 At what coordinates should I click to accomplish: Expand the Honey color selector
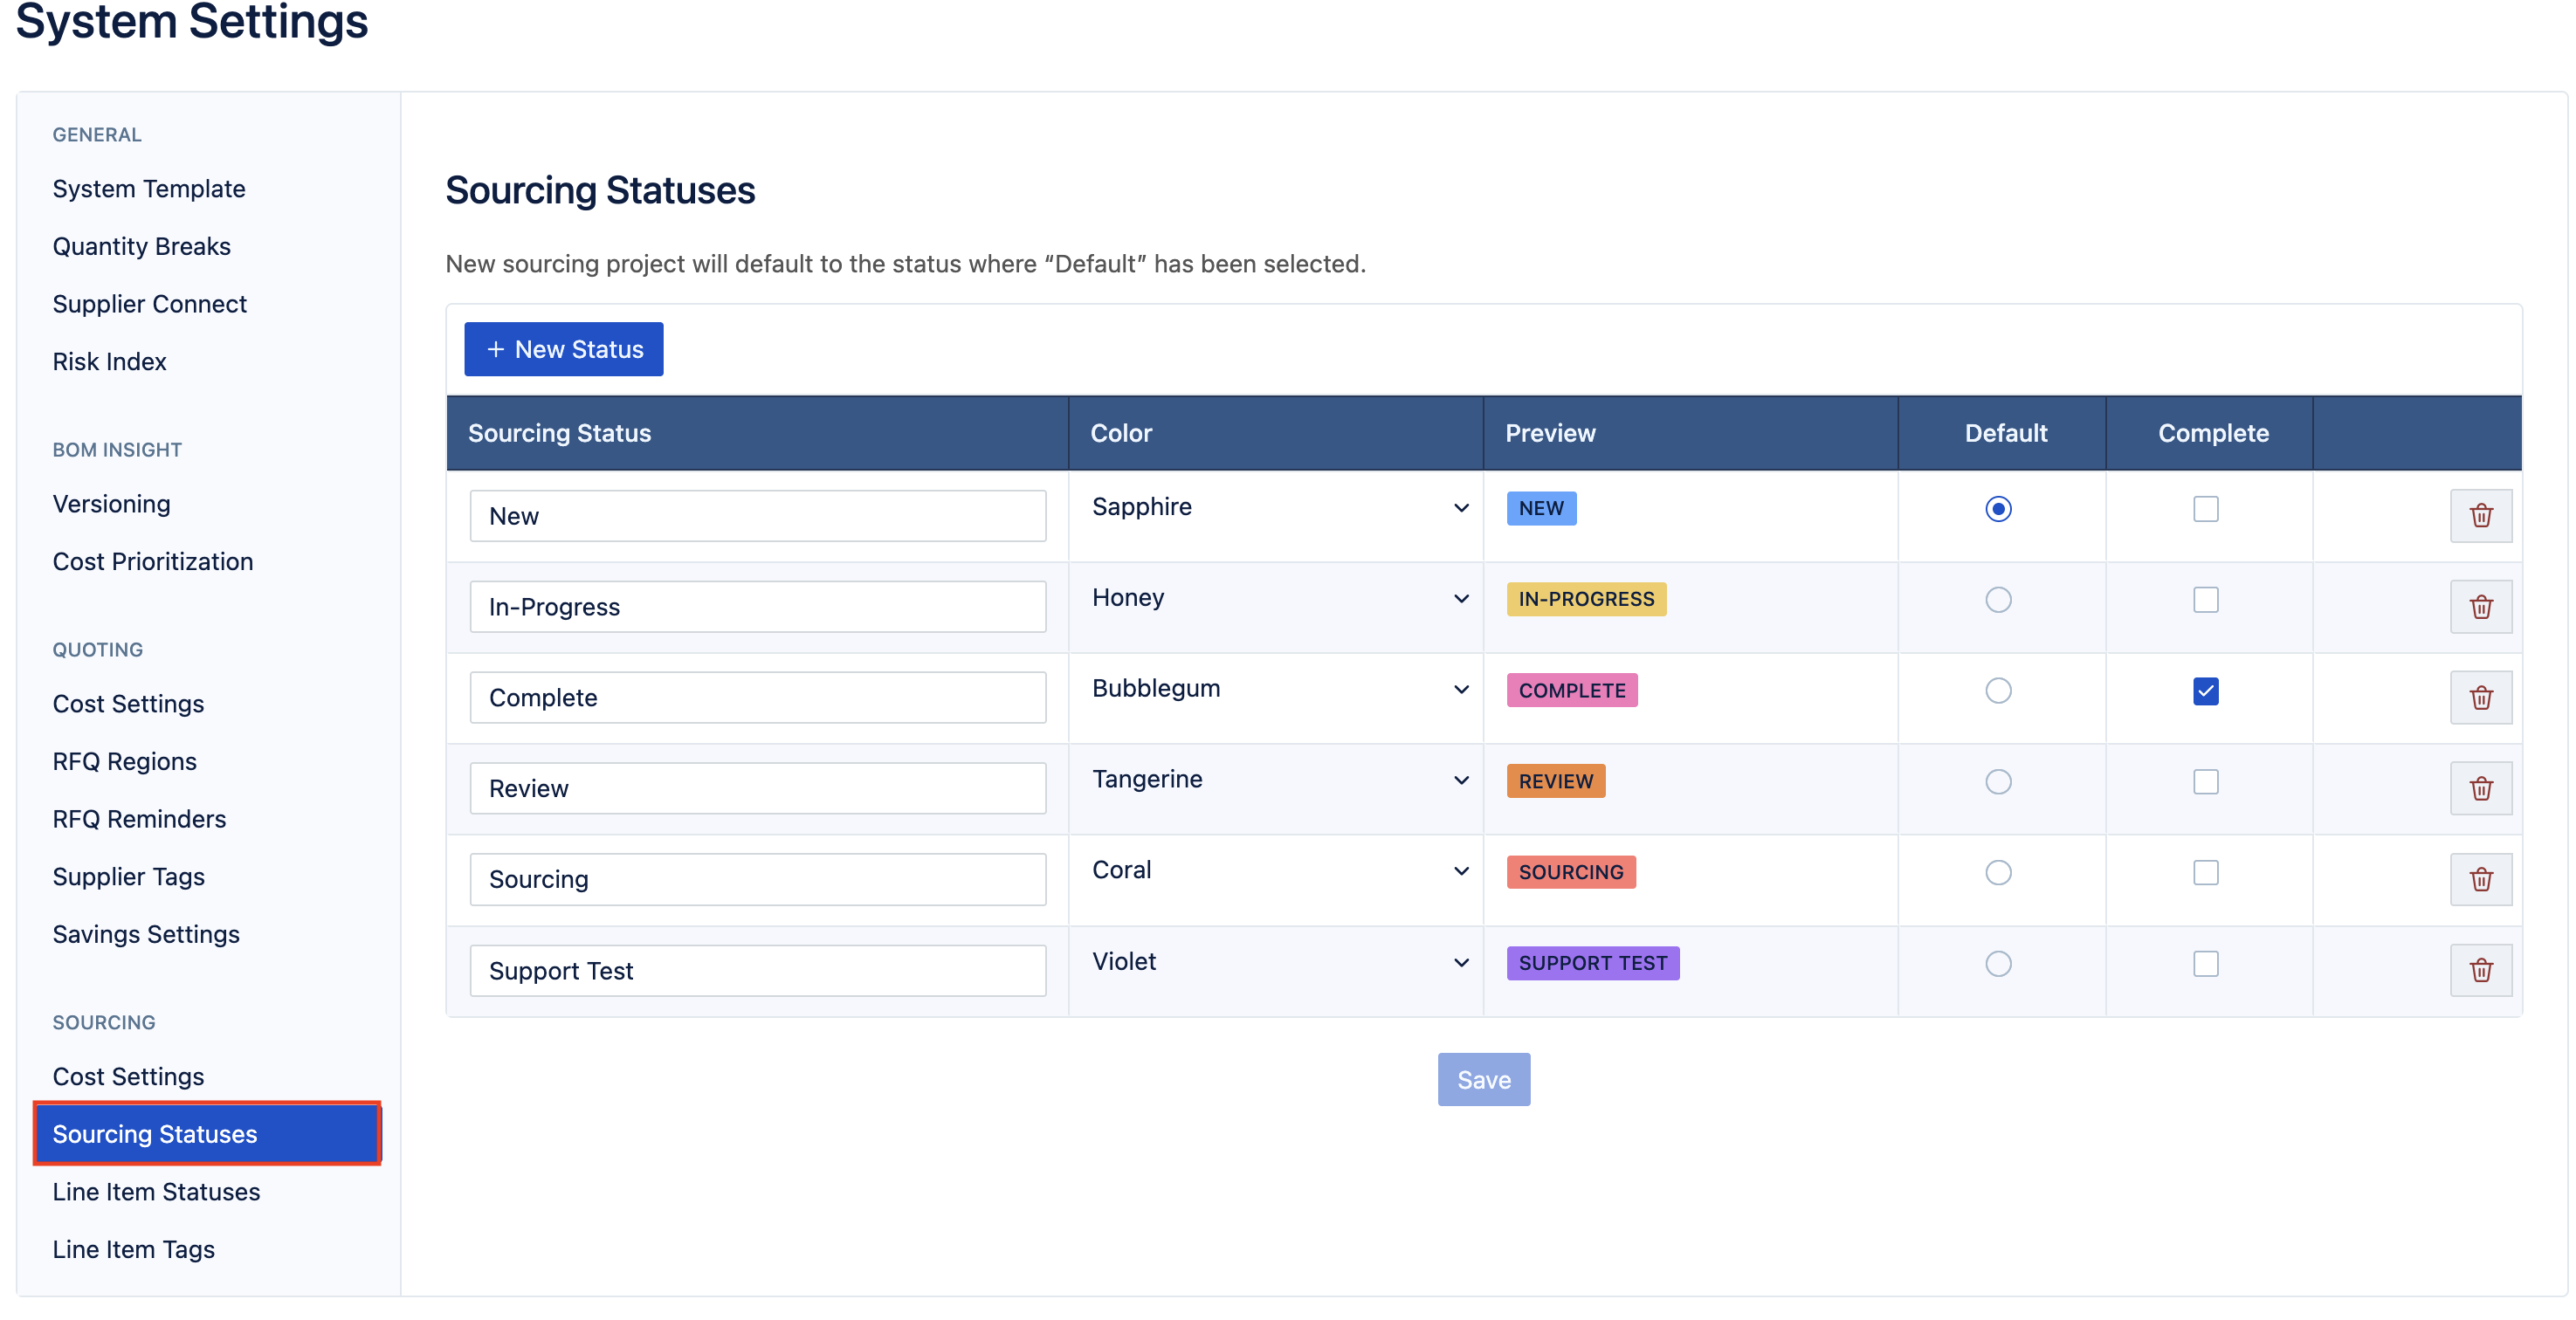(1278, 598)
